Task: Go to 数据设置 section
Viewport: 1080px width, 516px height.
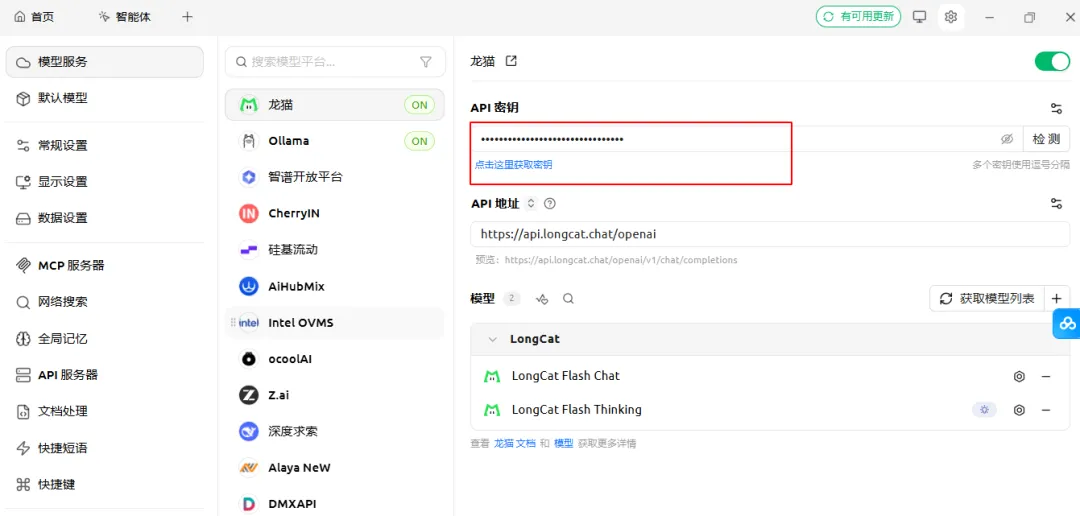Action: point(105,218)
